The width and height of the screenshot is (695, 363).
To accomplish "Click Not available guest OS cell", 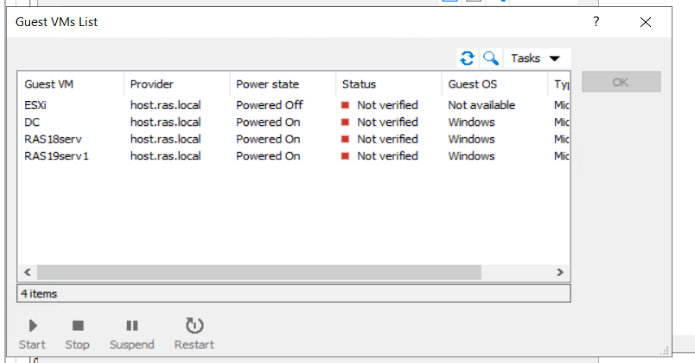I will 481,105.
